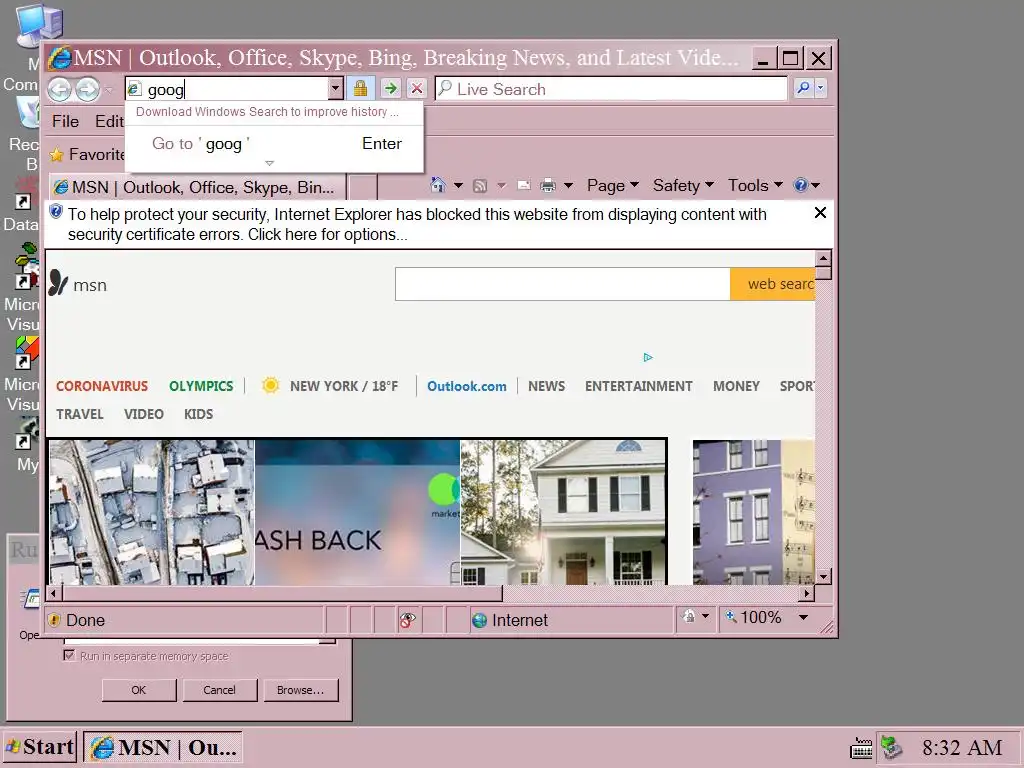The width and height of the screenshot is (1024, 768).
Task: Open a new blank tab
Action: [362, 187]
